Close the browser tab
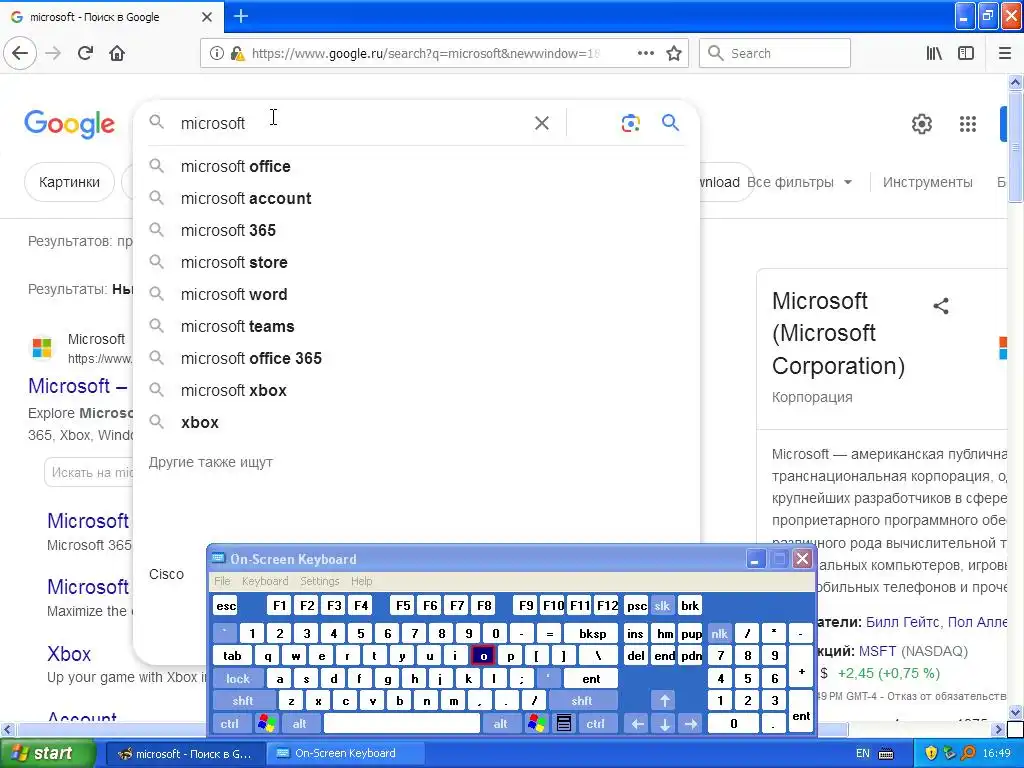1024x768 pixels. pos(206,17)
